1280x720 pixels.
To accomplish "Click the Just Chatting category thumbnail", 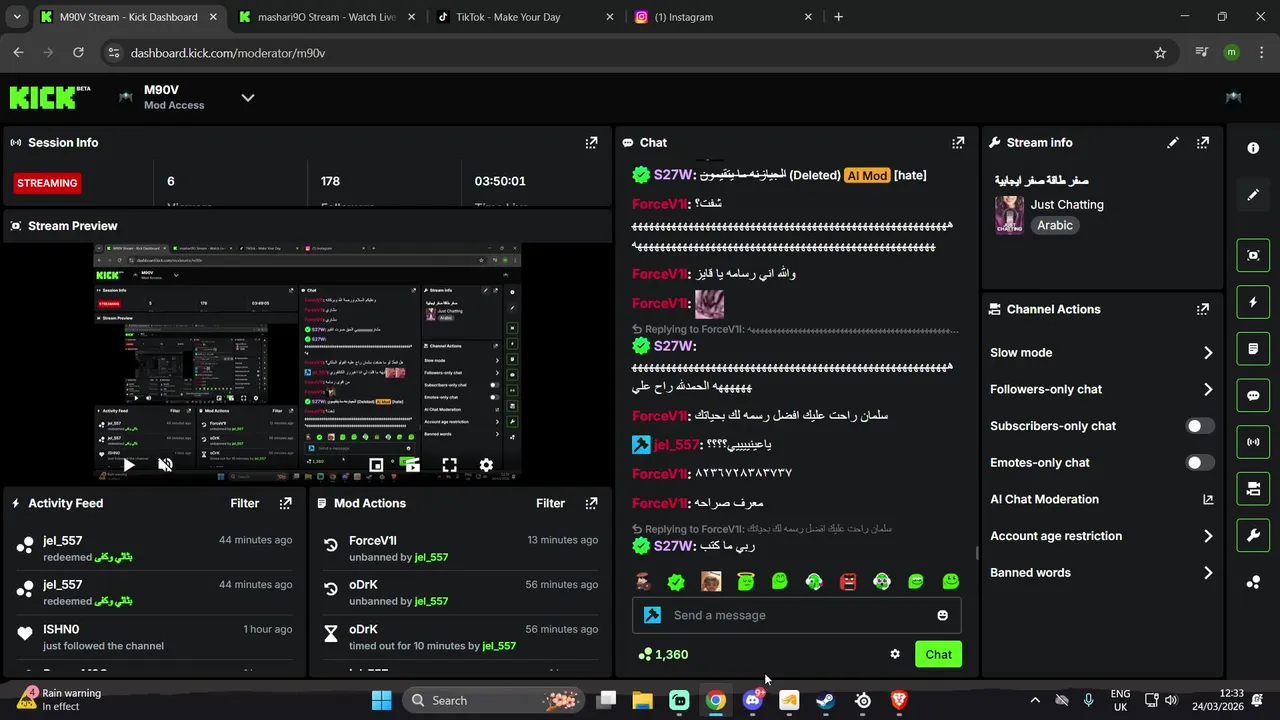I will (x=1009, y=215).
